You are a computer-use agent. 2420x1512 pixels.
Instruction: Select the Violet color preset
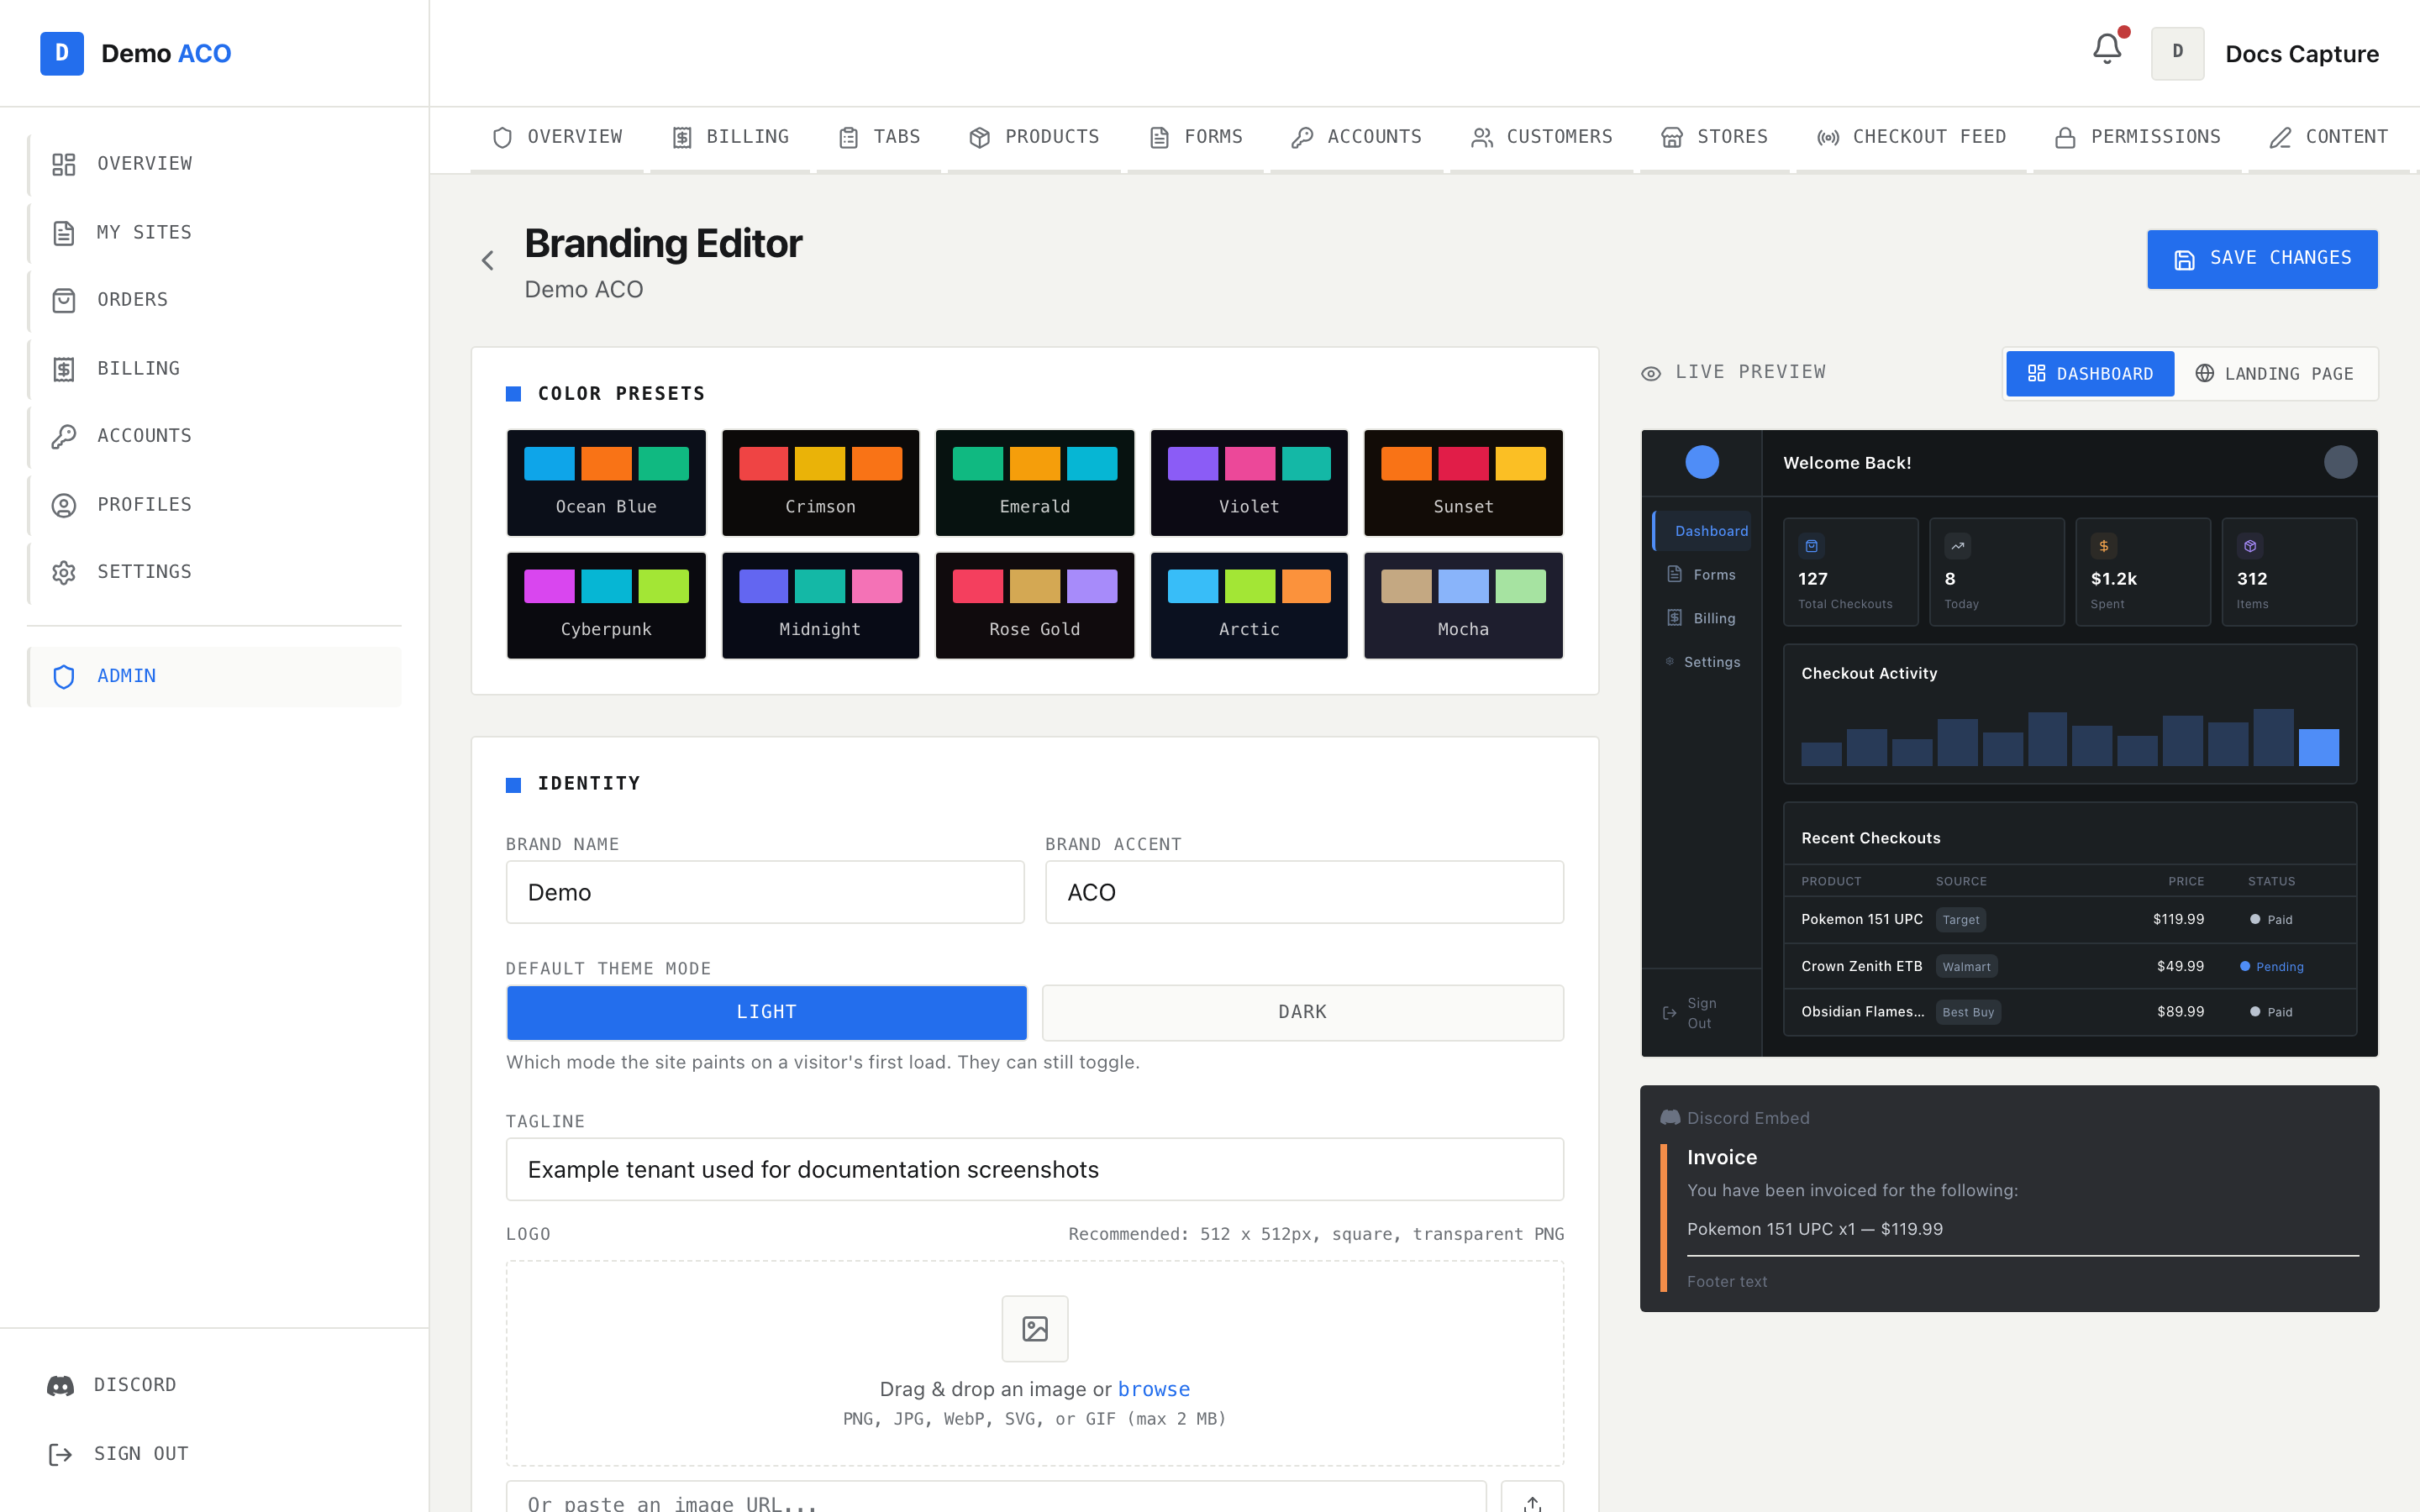coord(1249,483)
